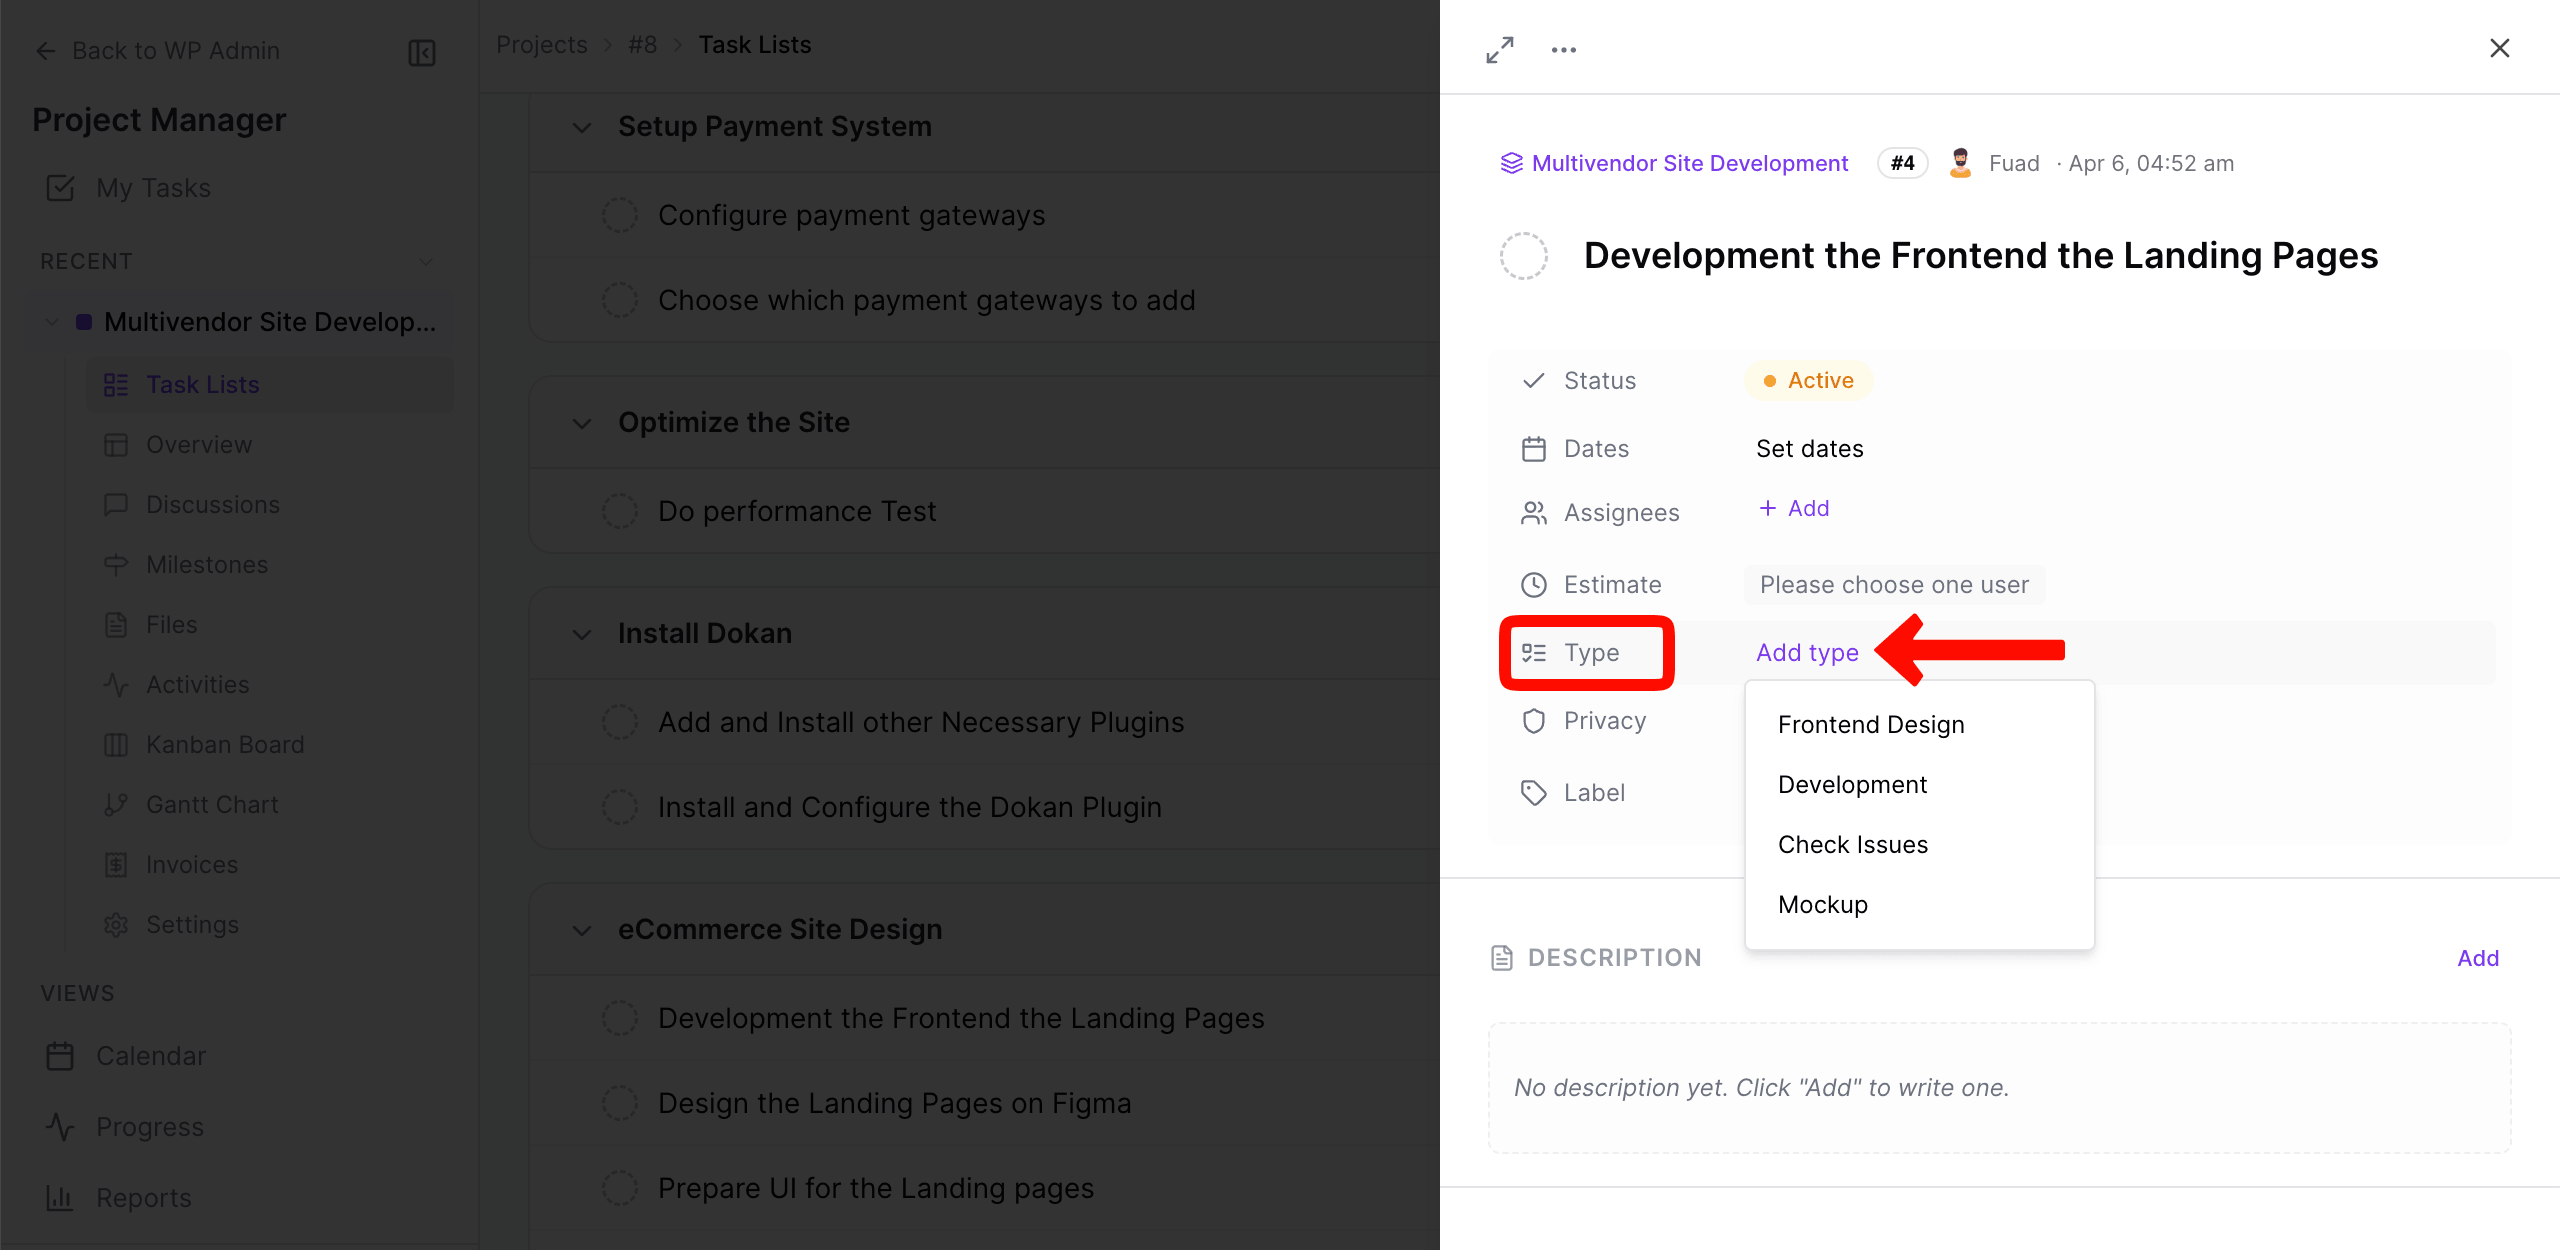Open the Gantt Chart view
Image resolution: width=2560 pixels, height=1250 pixels.
click(x=212, y=804)
